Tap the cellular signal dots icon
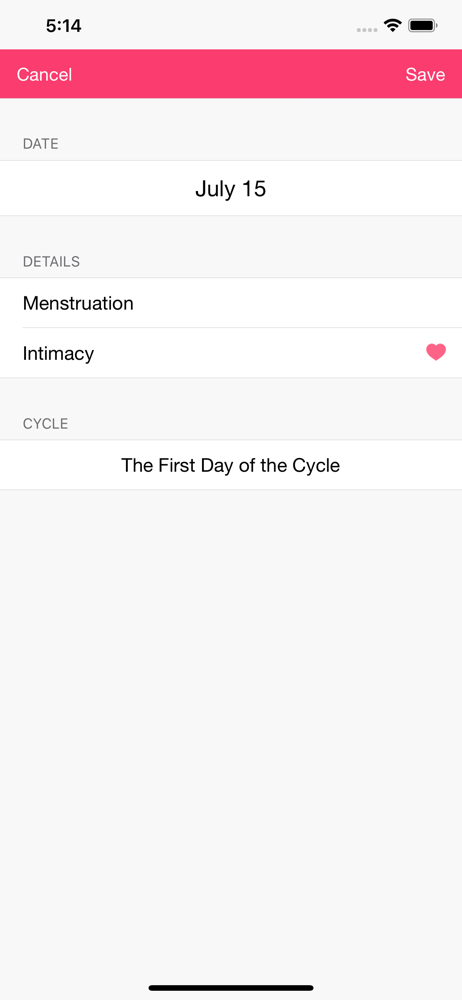The image size is (462, 1000). [x=366, y=29]
